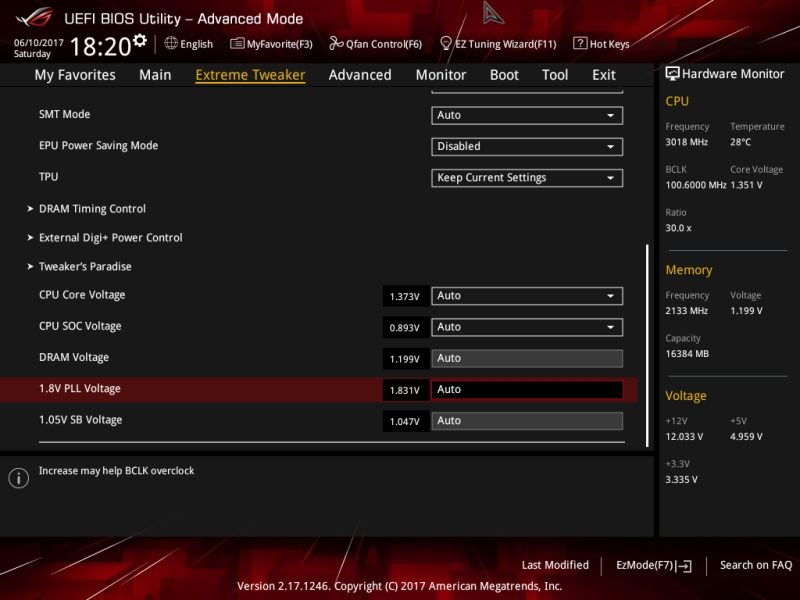Expand DRAM Timing Control submenu

[92, 209]
